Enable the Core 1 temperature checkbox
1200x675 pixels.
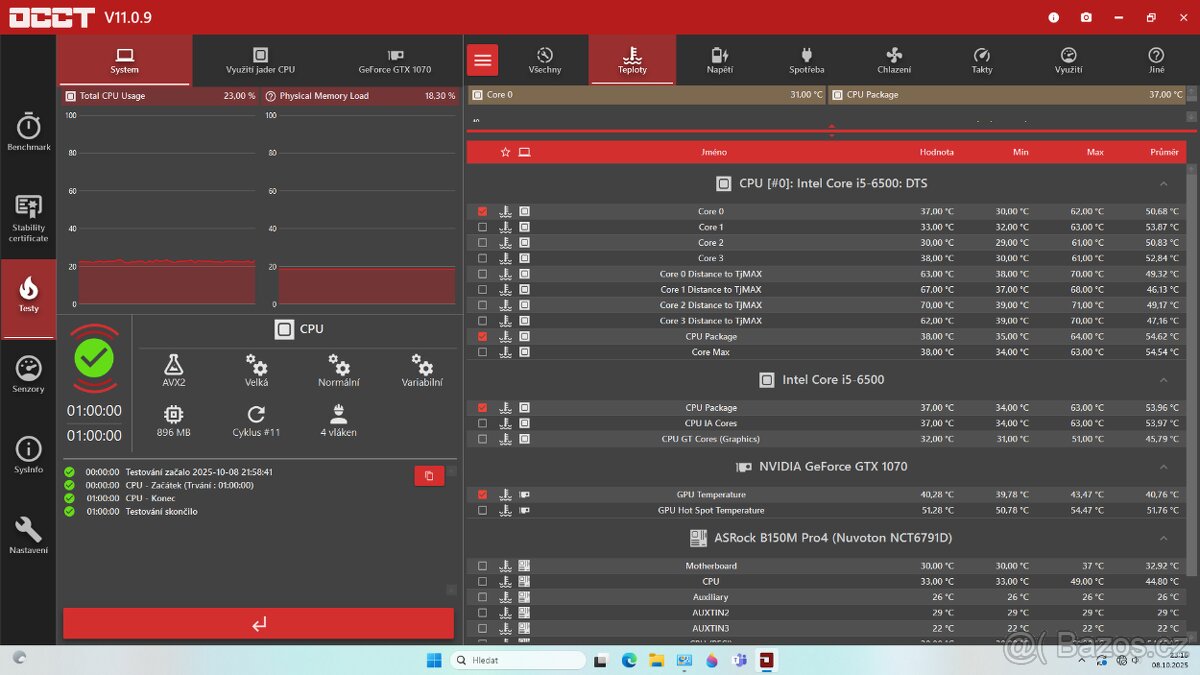(x=482, y=226)
